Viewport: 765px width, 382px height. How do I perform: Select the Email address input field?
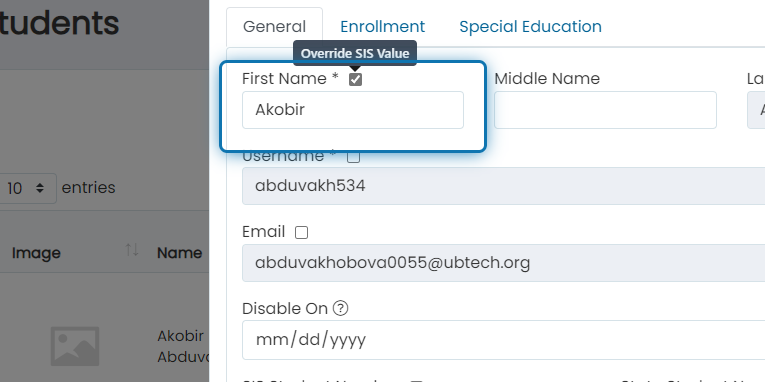point(503,263)
